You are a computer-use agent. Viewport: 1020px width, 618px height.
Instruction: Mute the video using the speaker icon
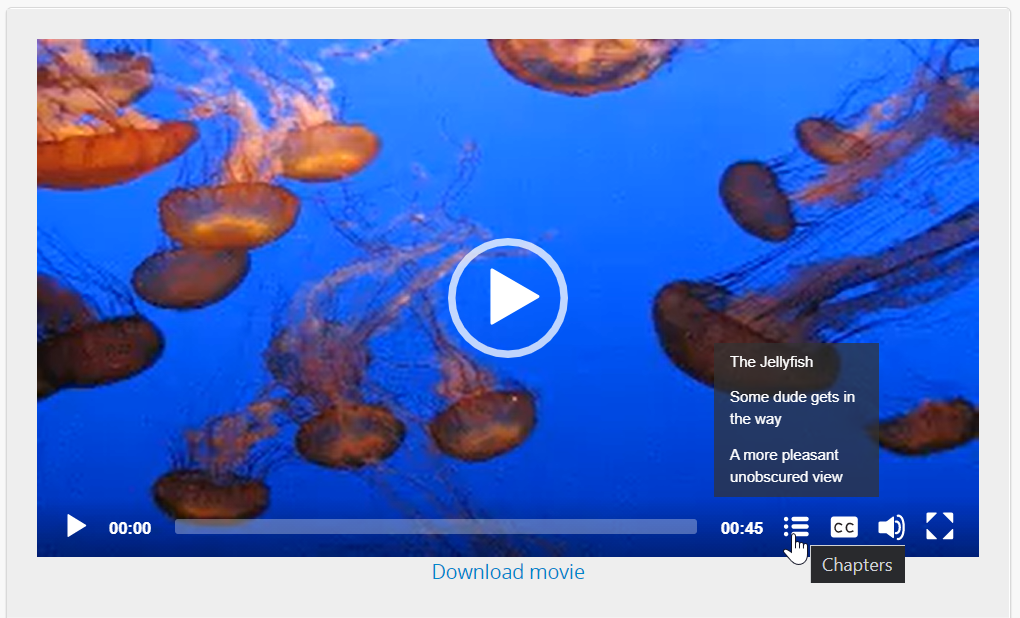(890, 527)
